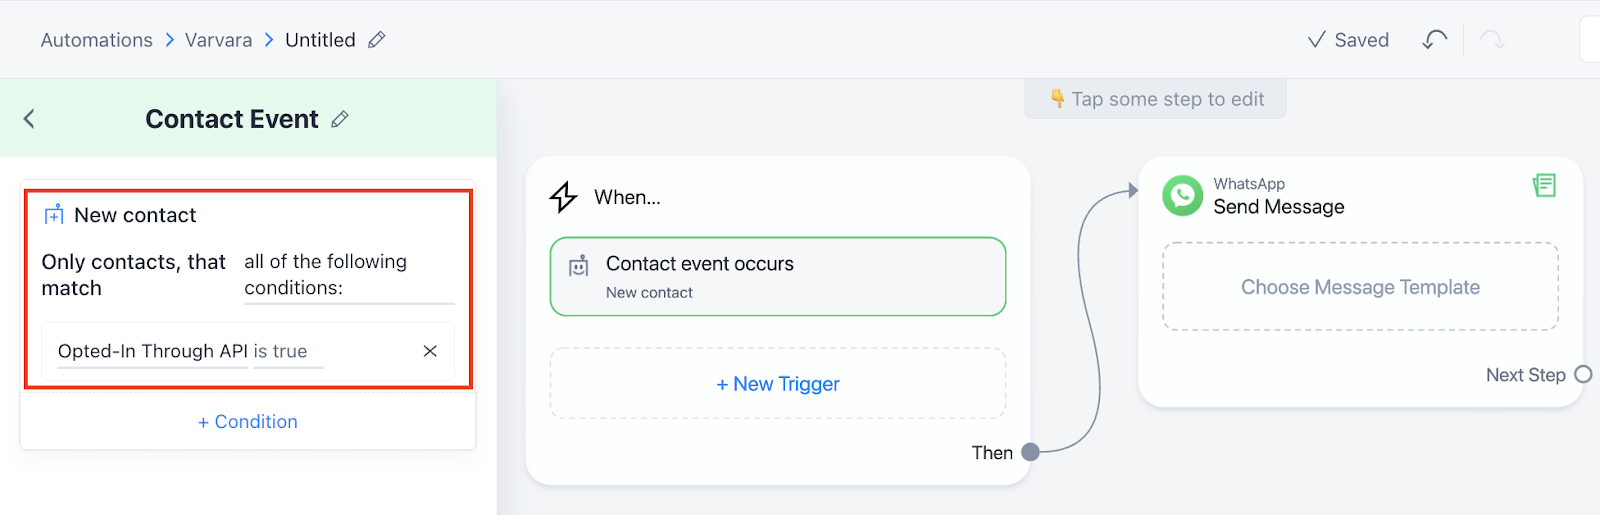Click the back arrow in Contact Event panel
Image resolution: width=1600 pixels, height=515 pixels.
(x=29, y=119)
